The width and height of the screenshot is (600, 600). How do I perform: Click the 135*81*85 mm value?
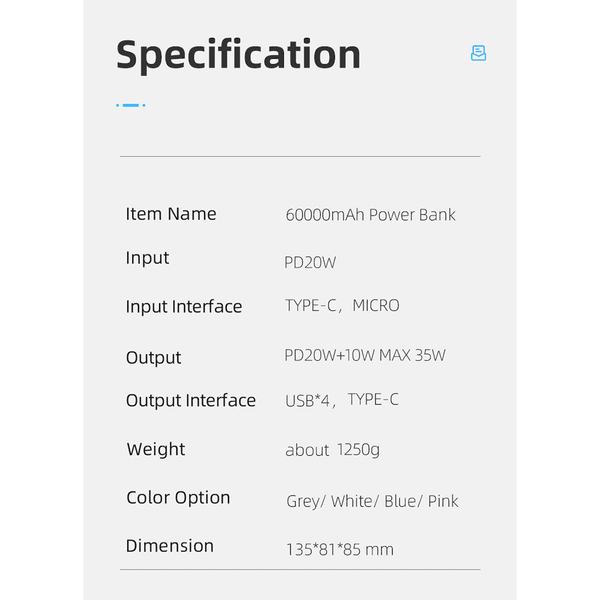click(x=339, y=549)
